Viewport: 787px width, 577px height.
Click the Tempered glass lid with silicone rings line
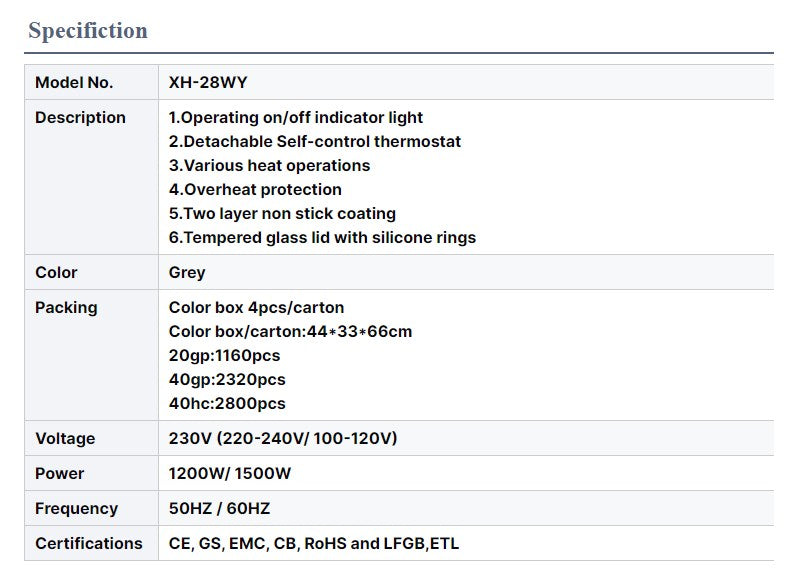pos(322,237)
